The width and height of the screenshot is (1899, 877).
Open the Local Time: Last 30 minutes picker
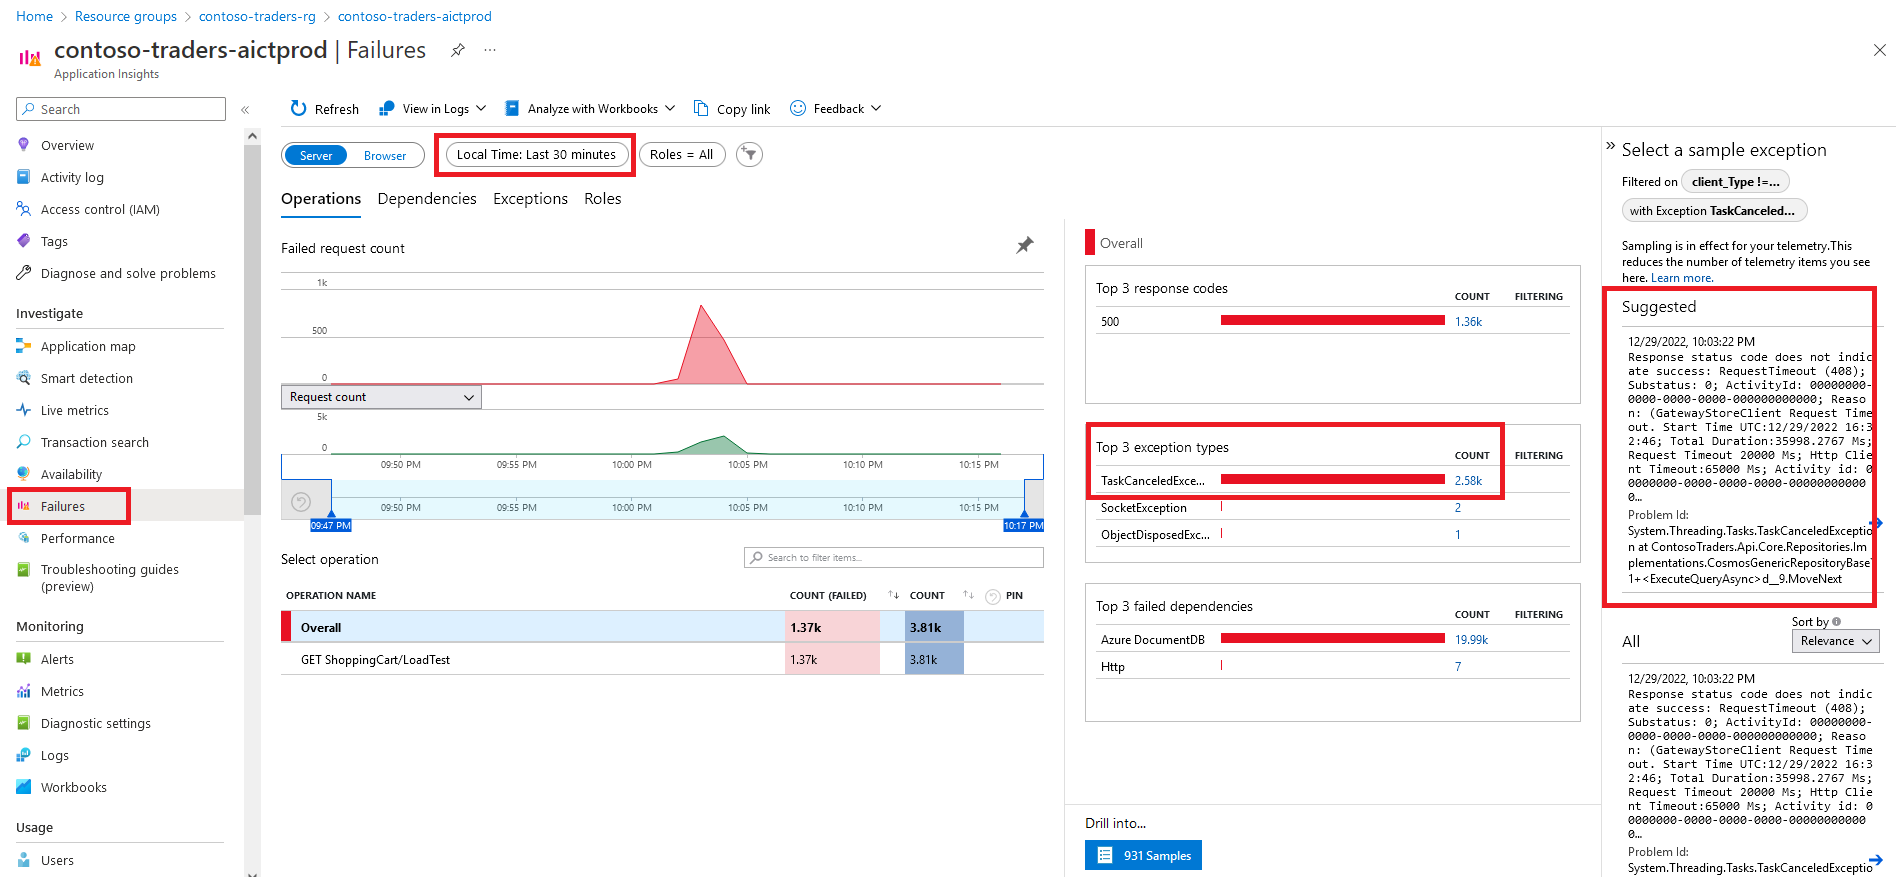[x=536, y=154]
